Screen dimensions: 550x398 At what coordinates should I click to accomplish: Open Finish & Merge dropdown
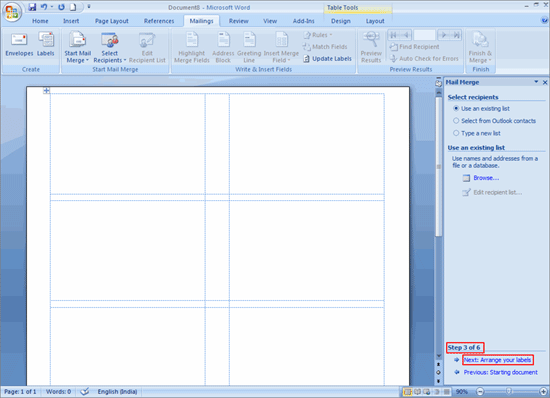(480, 47)
